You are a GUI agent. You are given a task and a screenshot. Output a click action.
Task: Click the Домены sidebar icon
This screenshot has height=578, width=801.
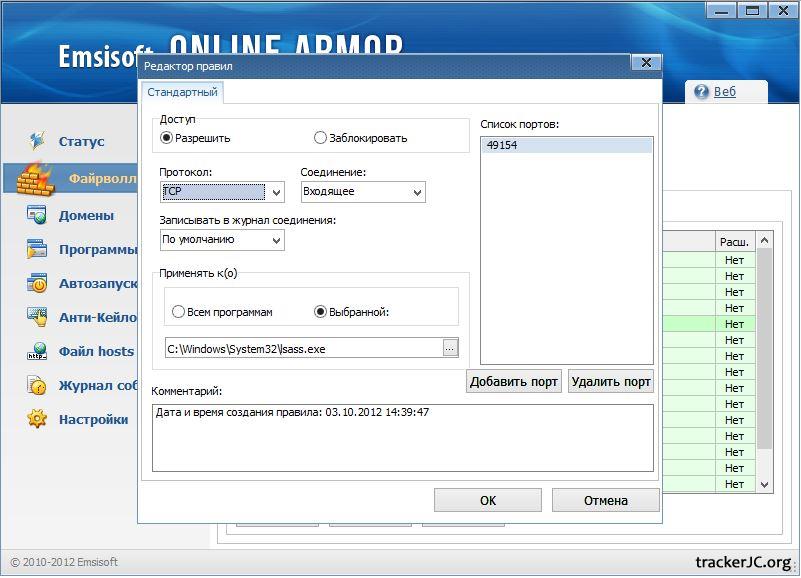[x=37, y=215]
